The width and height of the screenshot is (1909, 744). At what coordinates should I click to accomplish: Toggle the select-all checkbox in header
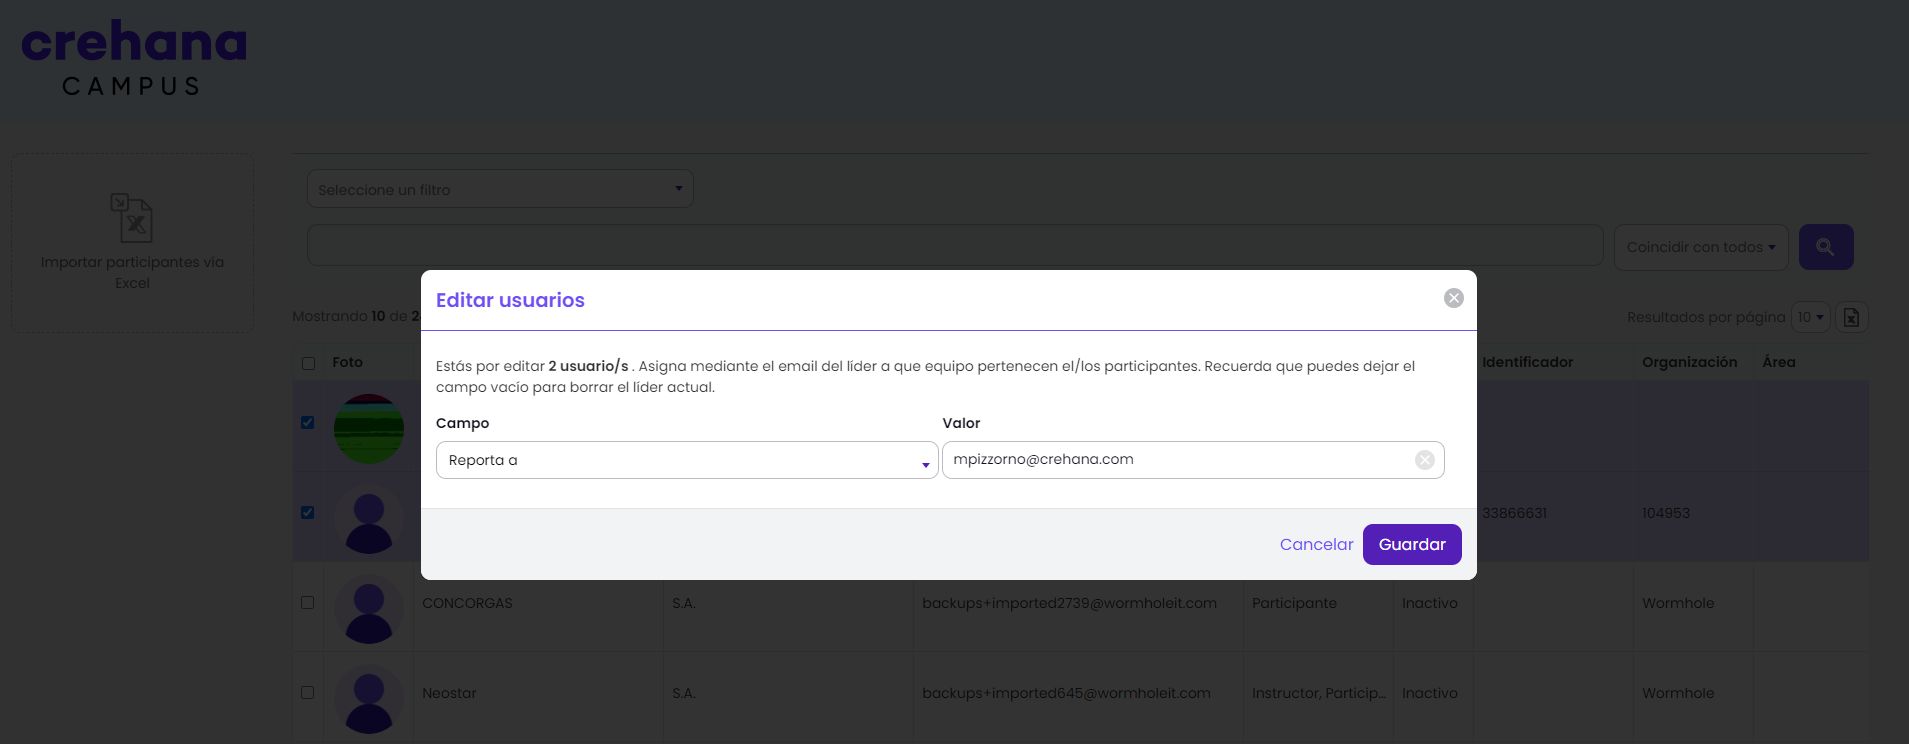308,363
